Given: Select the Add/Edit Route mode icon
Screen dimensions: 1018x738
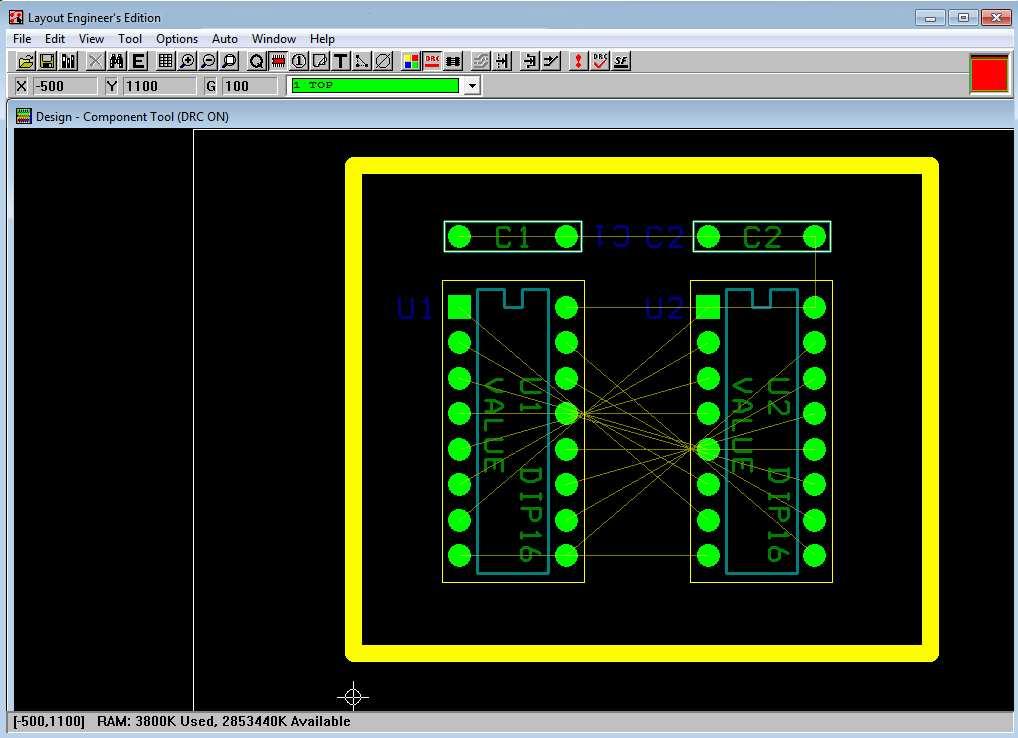Looking at the screenshot, I should (551, 62).
